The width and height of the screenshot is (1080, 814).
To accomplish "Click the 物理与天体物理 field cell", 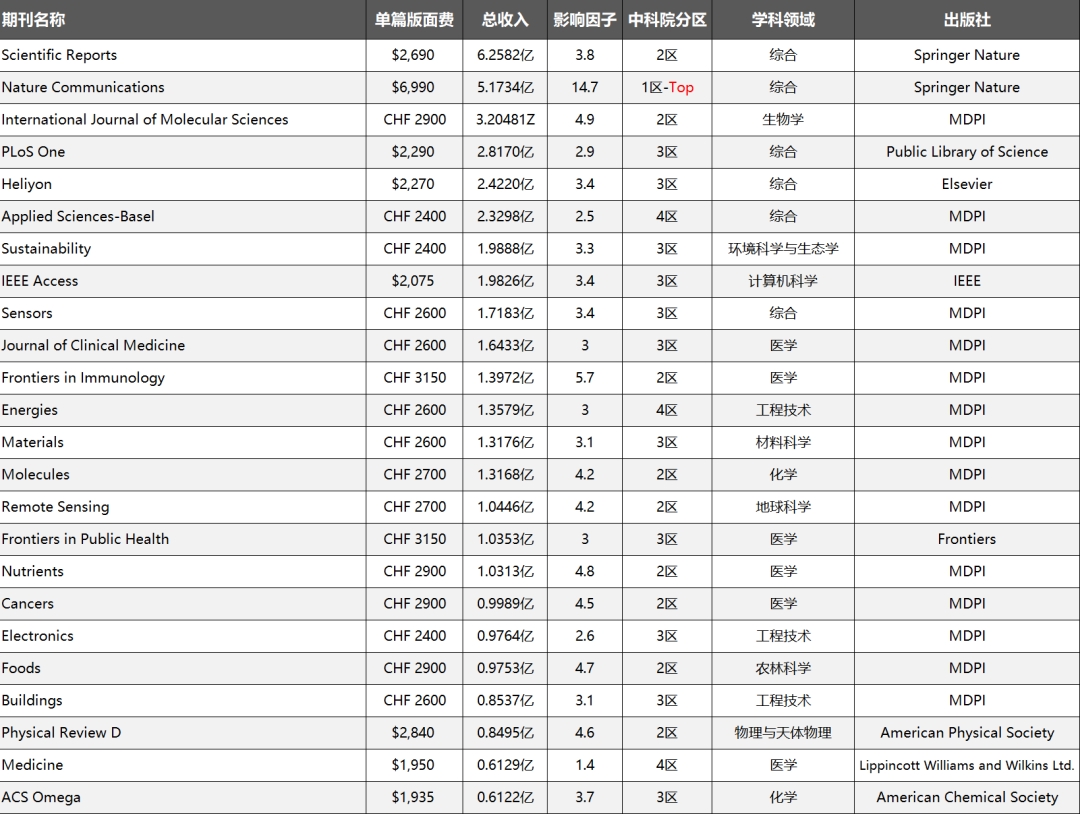I will pyautogui.click(x=783, y=733).
